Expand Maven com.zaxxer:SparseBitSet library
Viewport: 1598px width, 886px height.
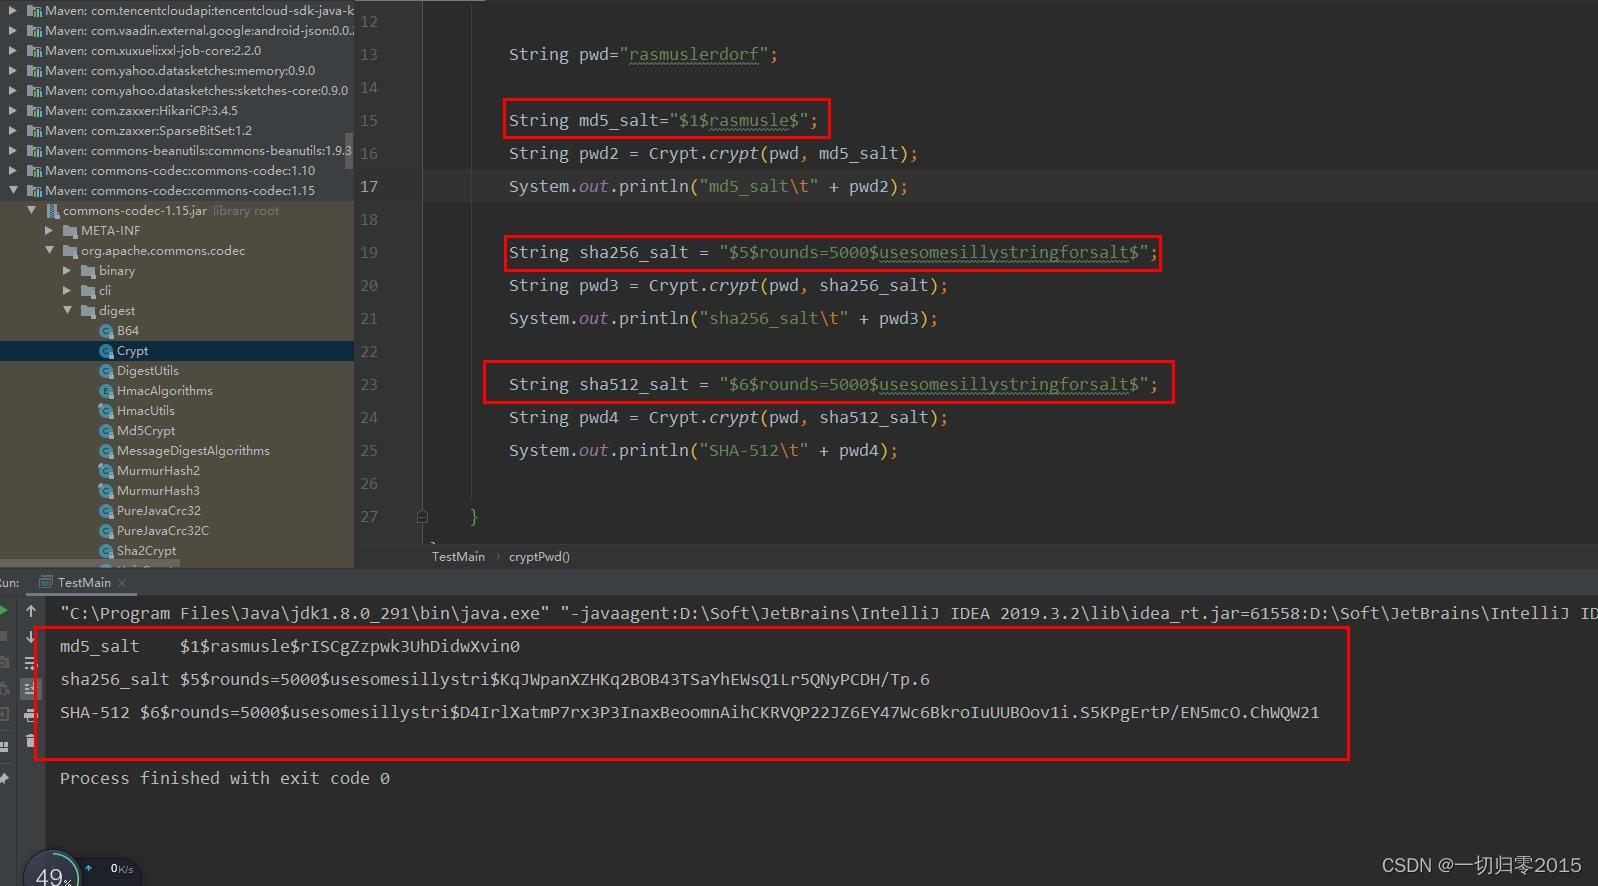coord(13,131)
